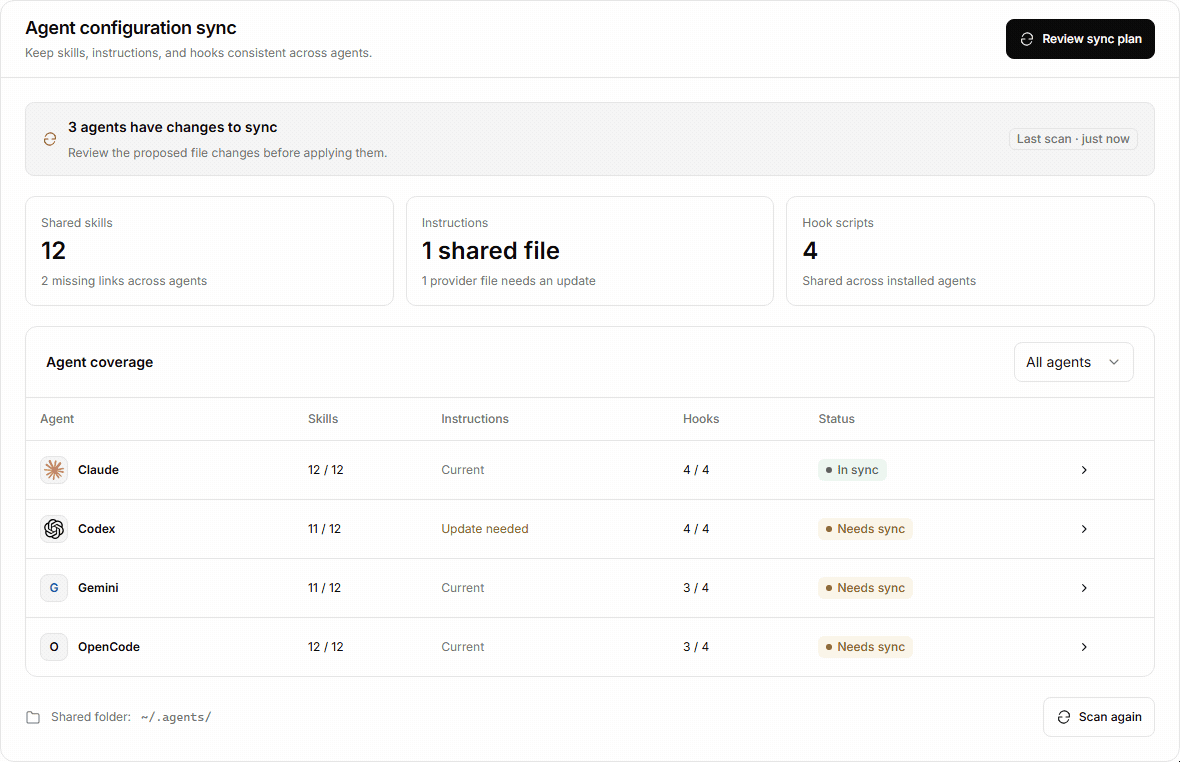
Task: Expand the Gemini row chevron
Action: pos(1084,588)
